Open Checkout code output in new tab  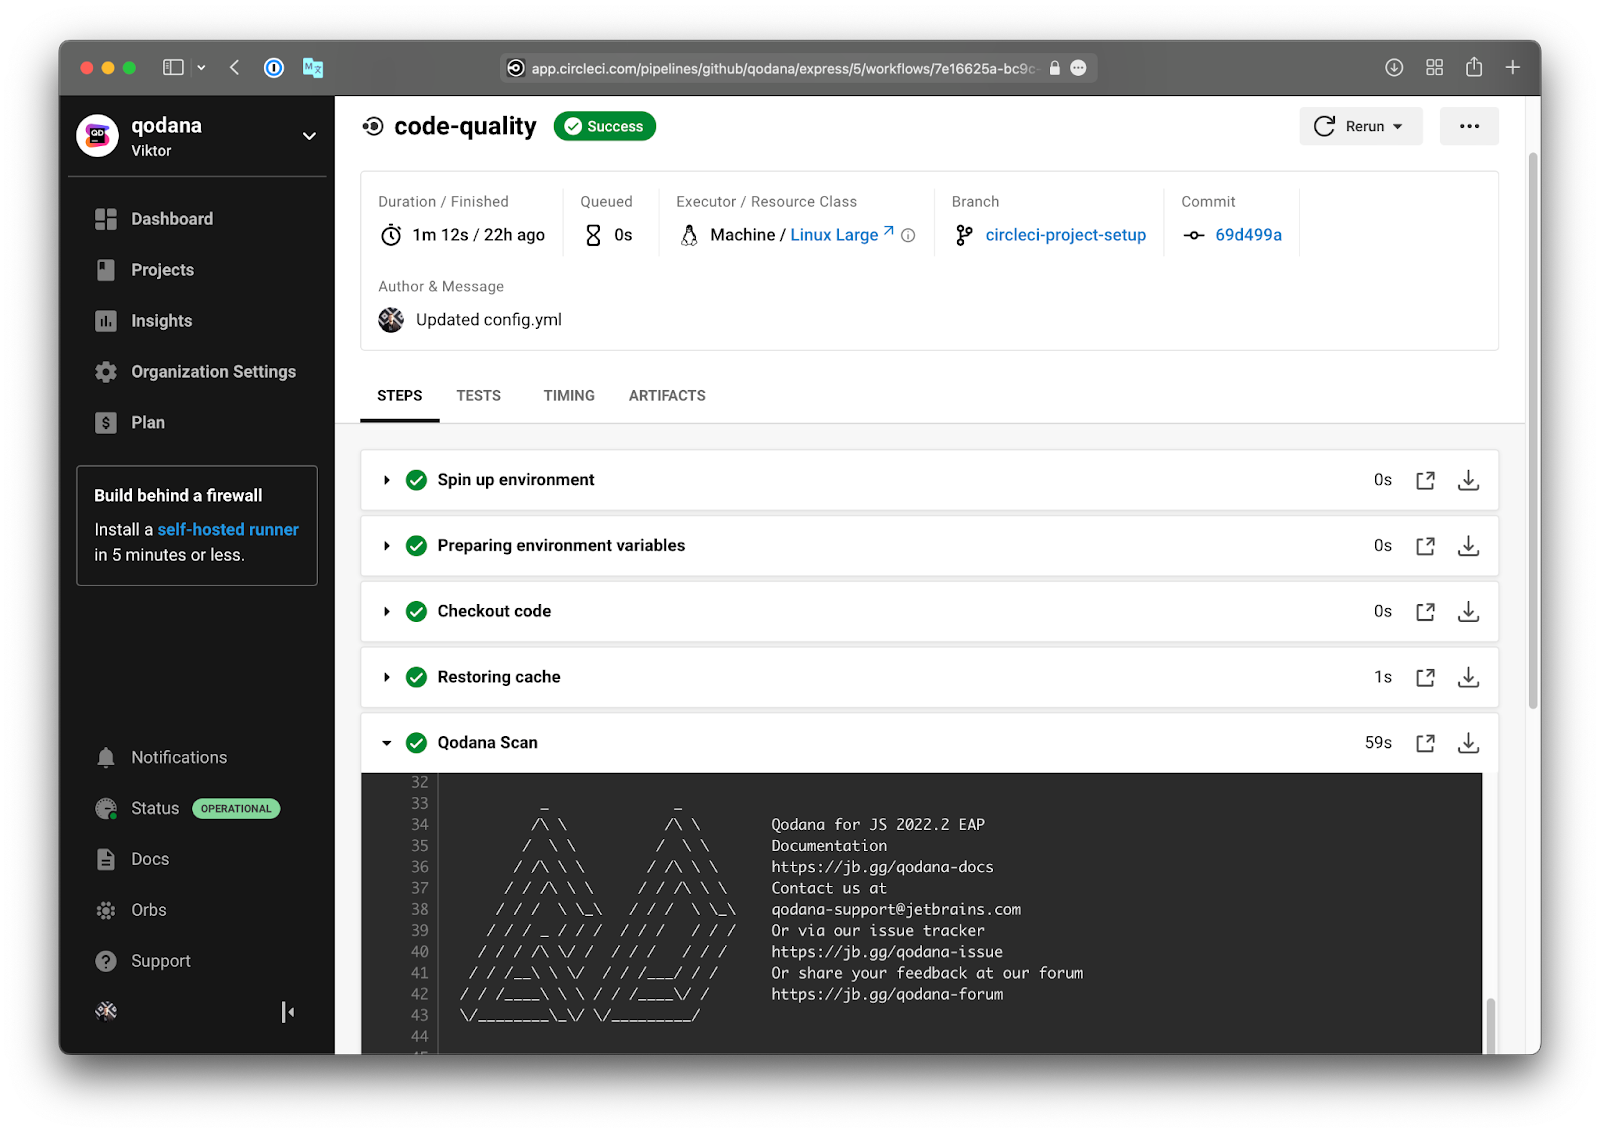tap(1425, 612)
